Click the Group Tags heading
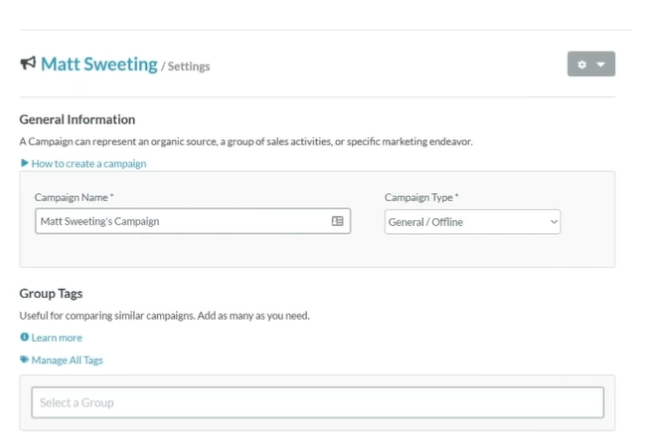 click(51, 293)
